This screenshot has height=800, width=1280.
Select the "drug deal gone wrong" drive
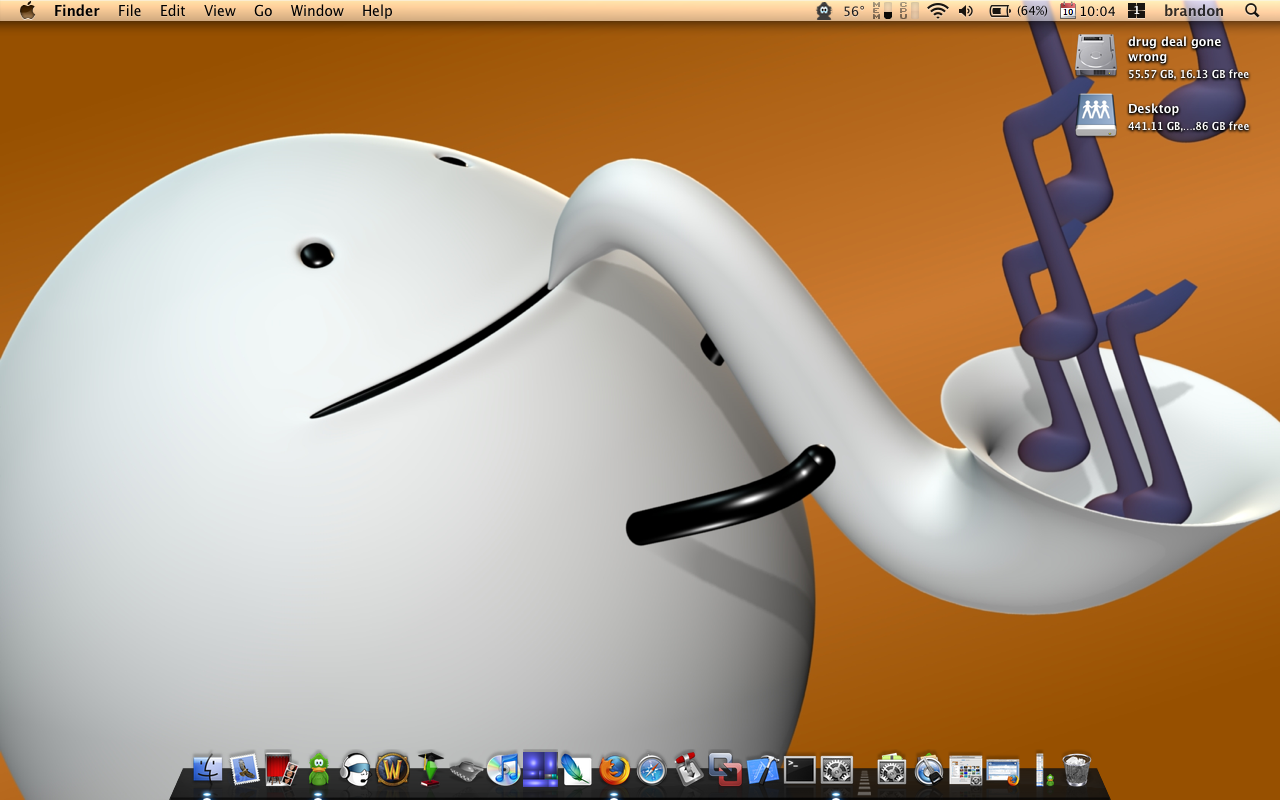pos(1096,55)
